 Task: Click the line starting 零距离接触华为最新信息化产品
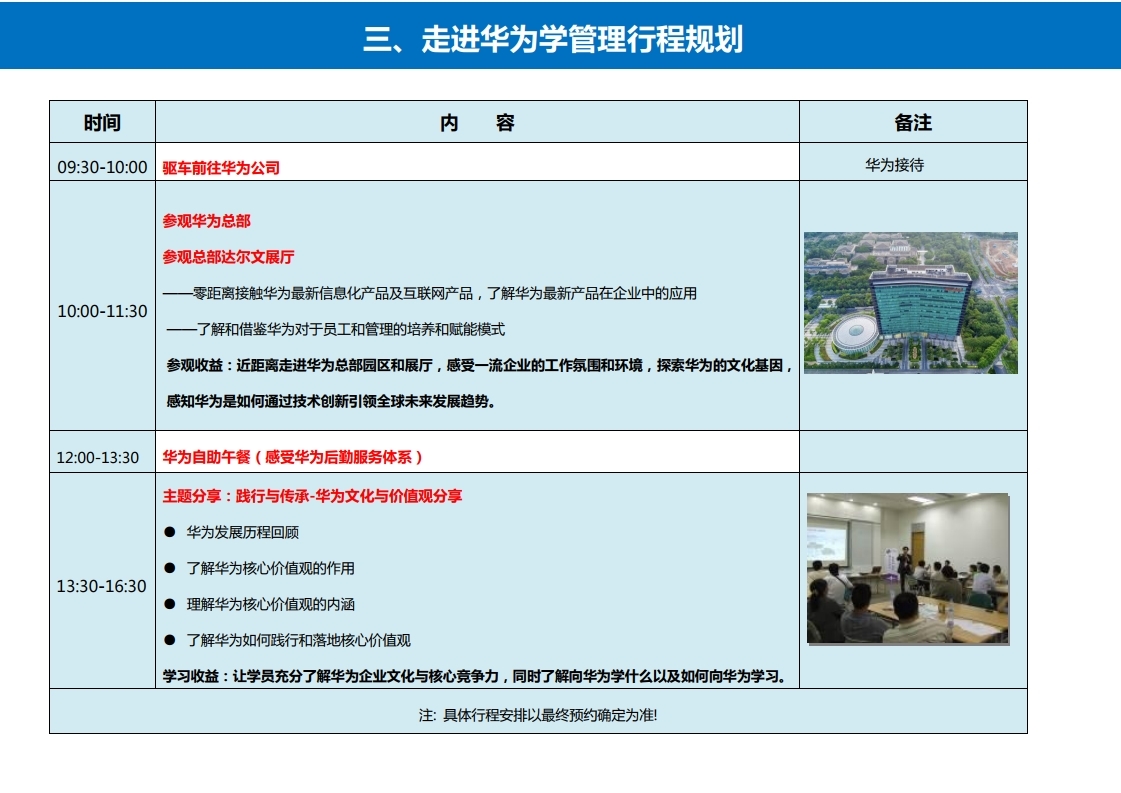point(430,293)
